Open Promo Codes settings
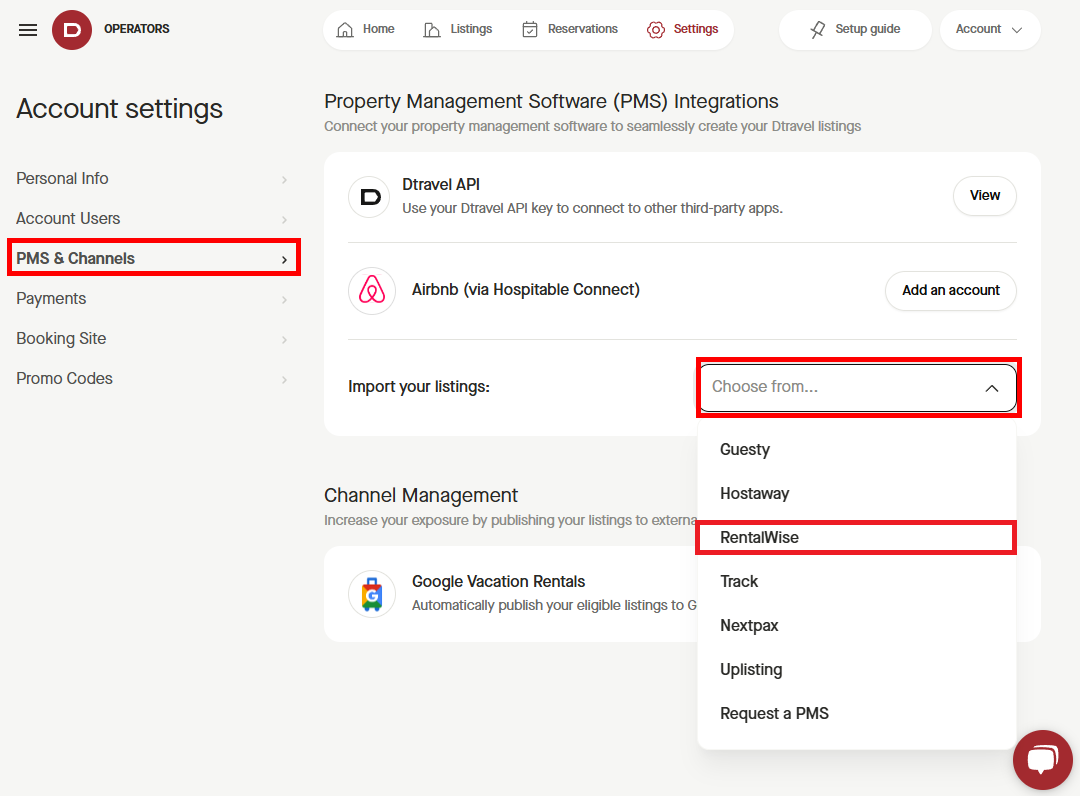Screen dimensions: 1080x796 point(154,378)
